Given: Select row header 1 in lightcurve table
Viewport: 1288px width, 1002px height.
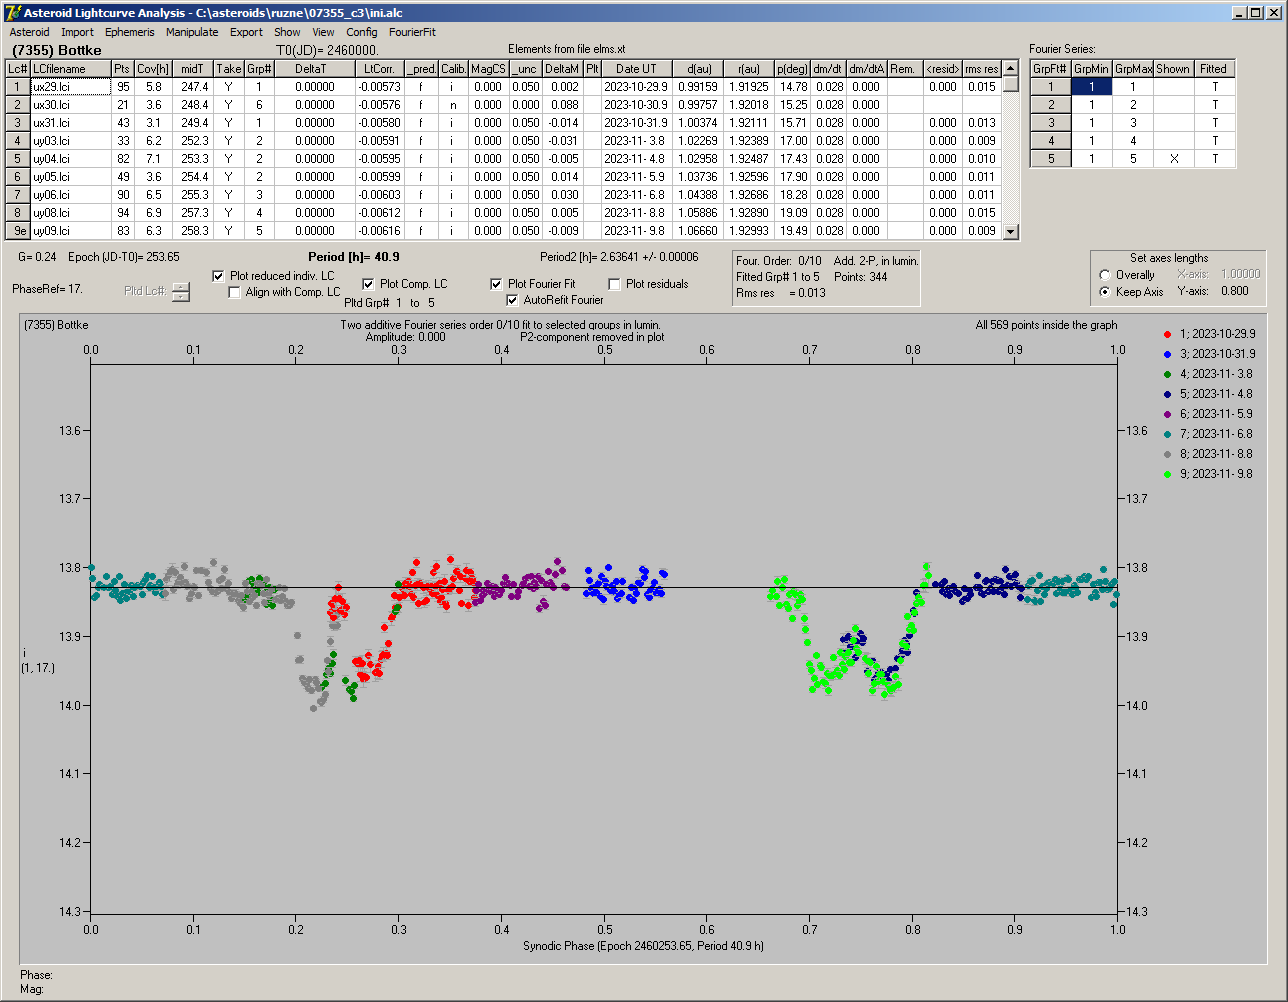Looking at the screenshot, I should 18,87.
